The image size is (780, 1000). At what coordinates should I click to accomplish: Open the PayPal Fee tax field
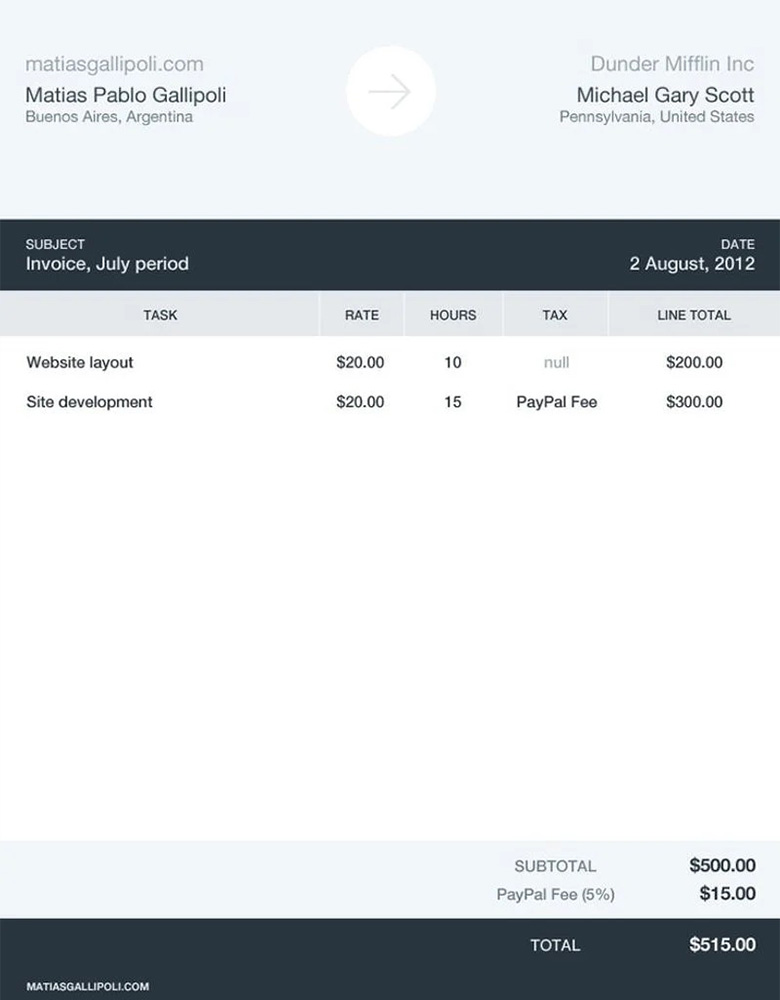(556, 402)
